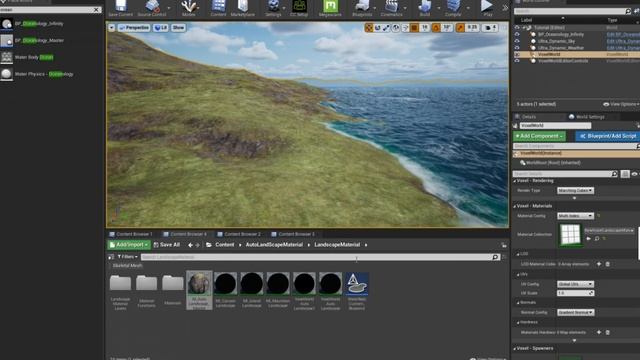This screenshot has height=360, width=640.
Task: Open the Modes toolbar icon
Action: pos(189,8)
